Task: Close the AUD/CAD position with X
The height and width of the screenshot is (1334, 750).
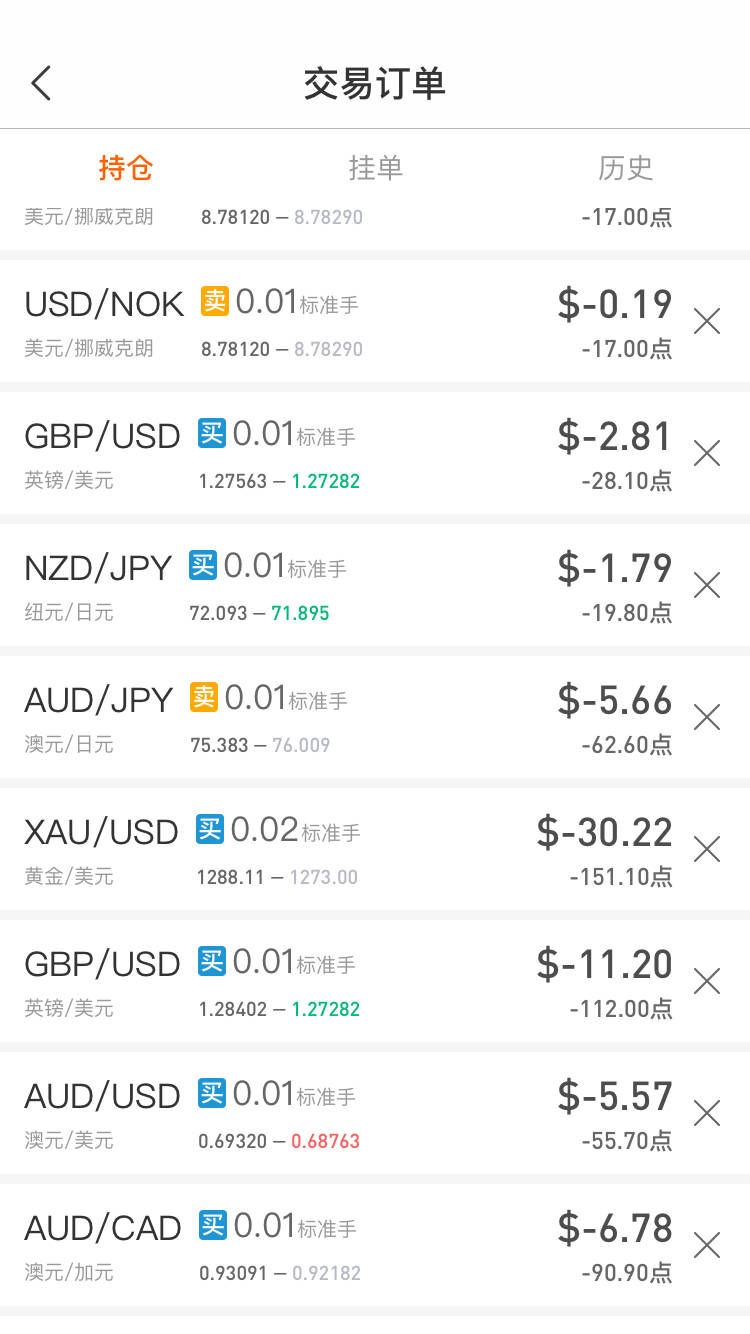Action: pos(707,1245)
